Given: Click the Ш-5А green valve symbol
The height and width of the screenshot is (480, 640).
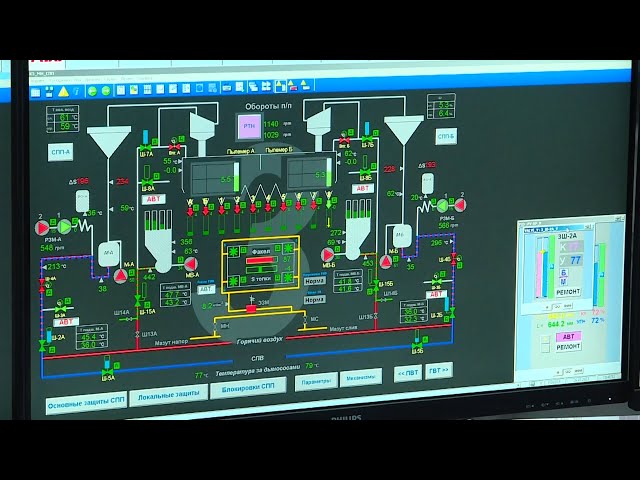Looking at the screenshot, I should [x=107, y=372].
